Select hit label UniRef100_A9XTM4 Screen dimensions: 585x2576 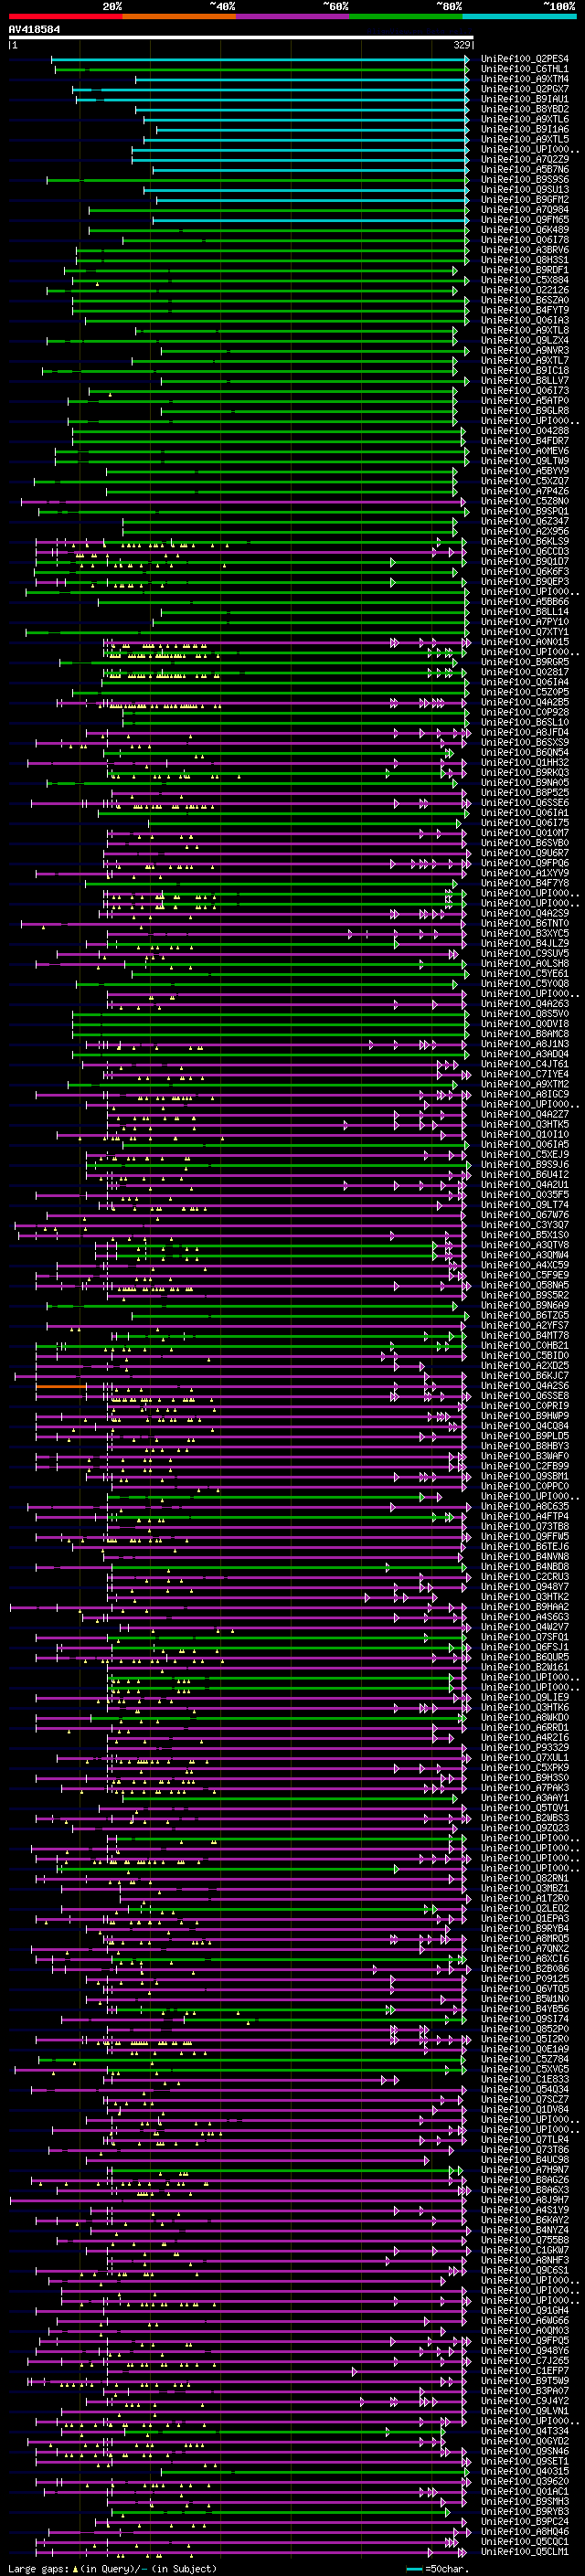525,79
